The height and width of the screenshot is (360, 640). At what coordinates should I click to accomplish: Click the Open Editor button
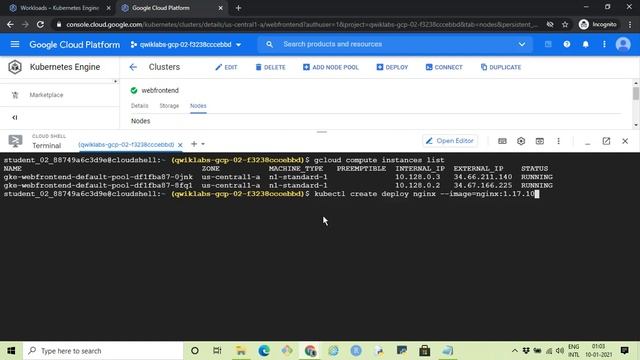coord(449,141)
